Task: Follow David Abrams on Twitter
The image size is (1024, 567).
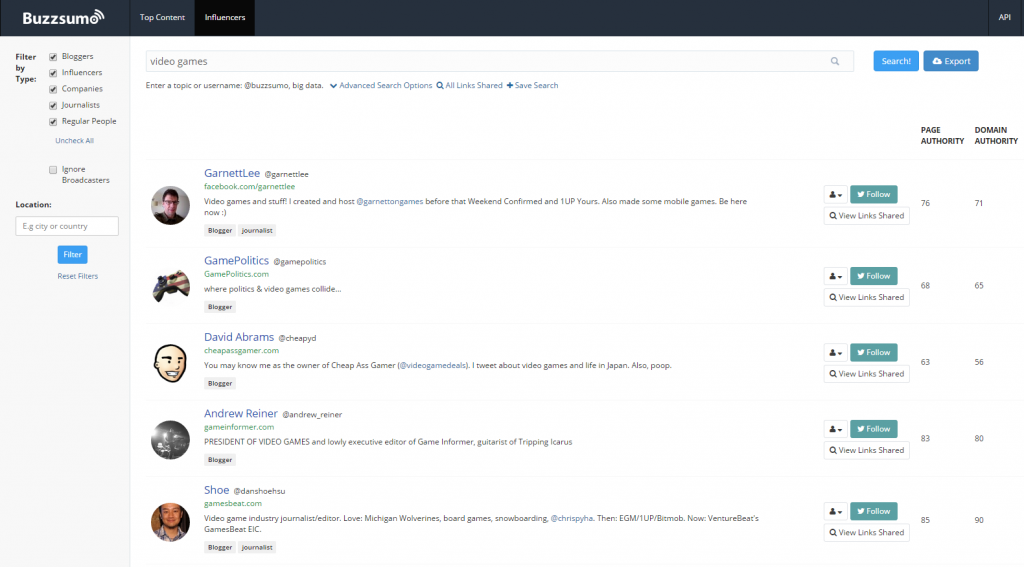Action: pyautogui.click(x=874, y=353)
